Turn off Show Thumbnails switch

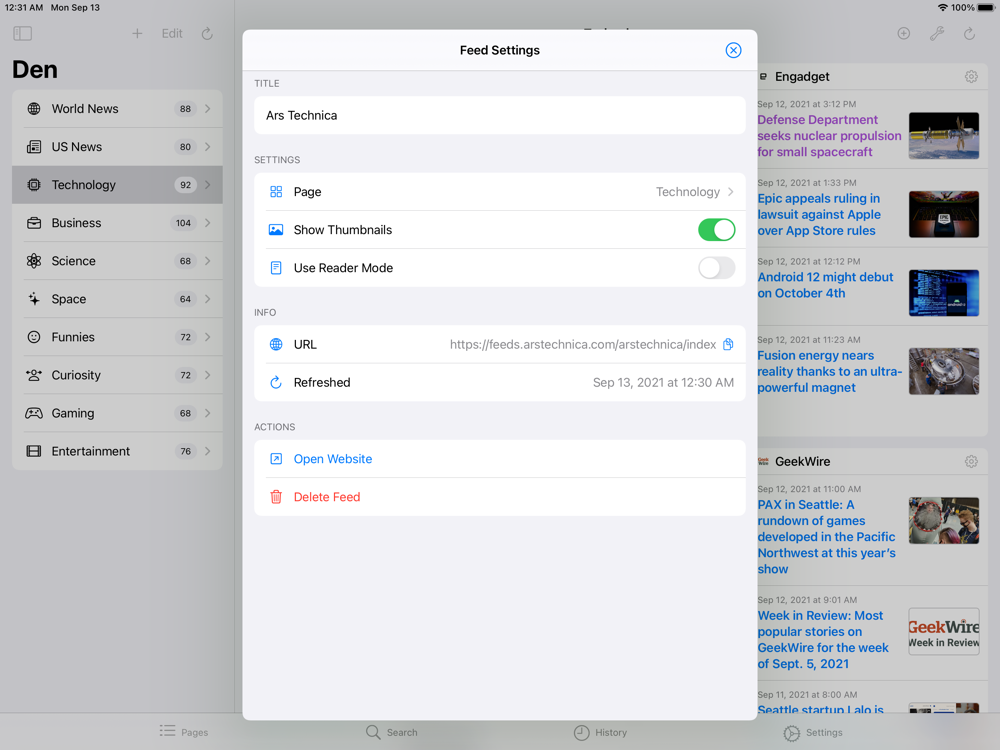pos(716,230)
